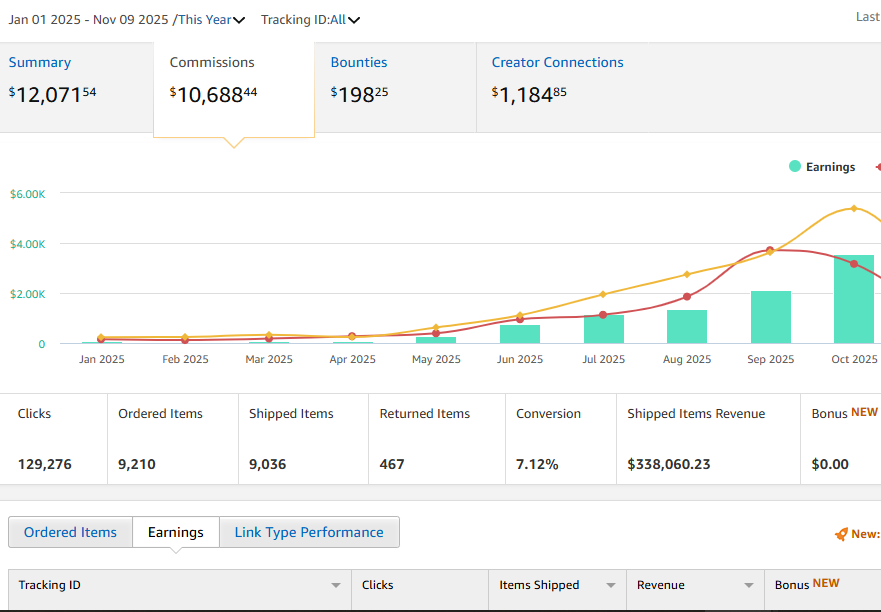Click the Shipped Items value 9,036
This screenshot has height=612, width=881.
(267, 464)
